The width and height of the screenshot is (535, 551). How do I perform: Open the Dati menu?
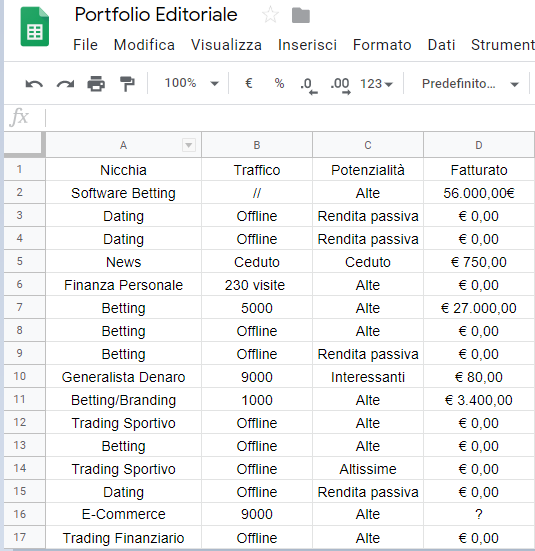(441, 45)
